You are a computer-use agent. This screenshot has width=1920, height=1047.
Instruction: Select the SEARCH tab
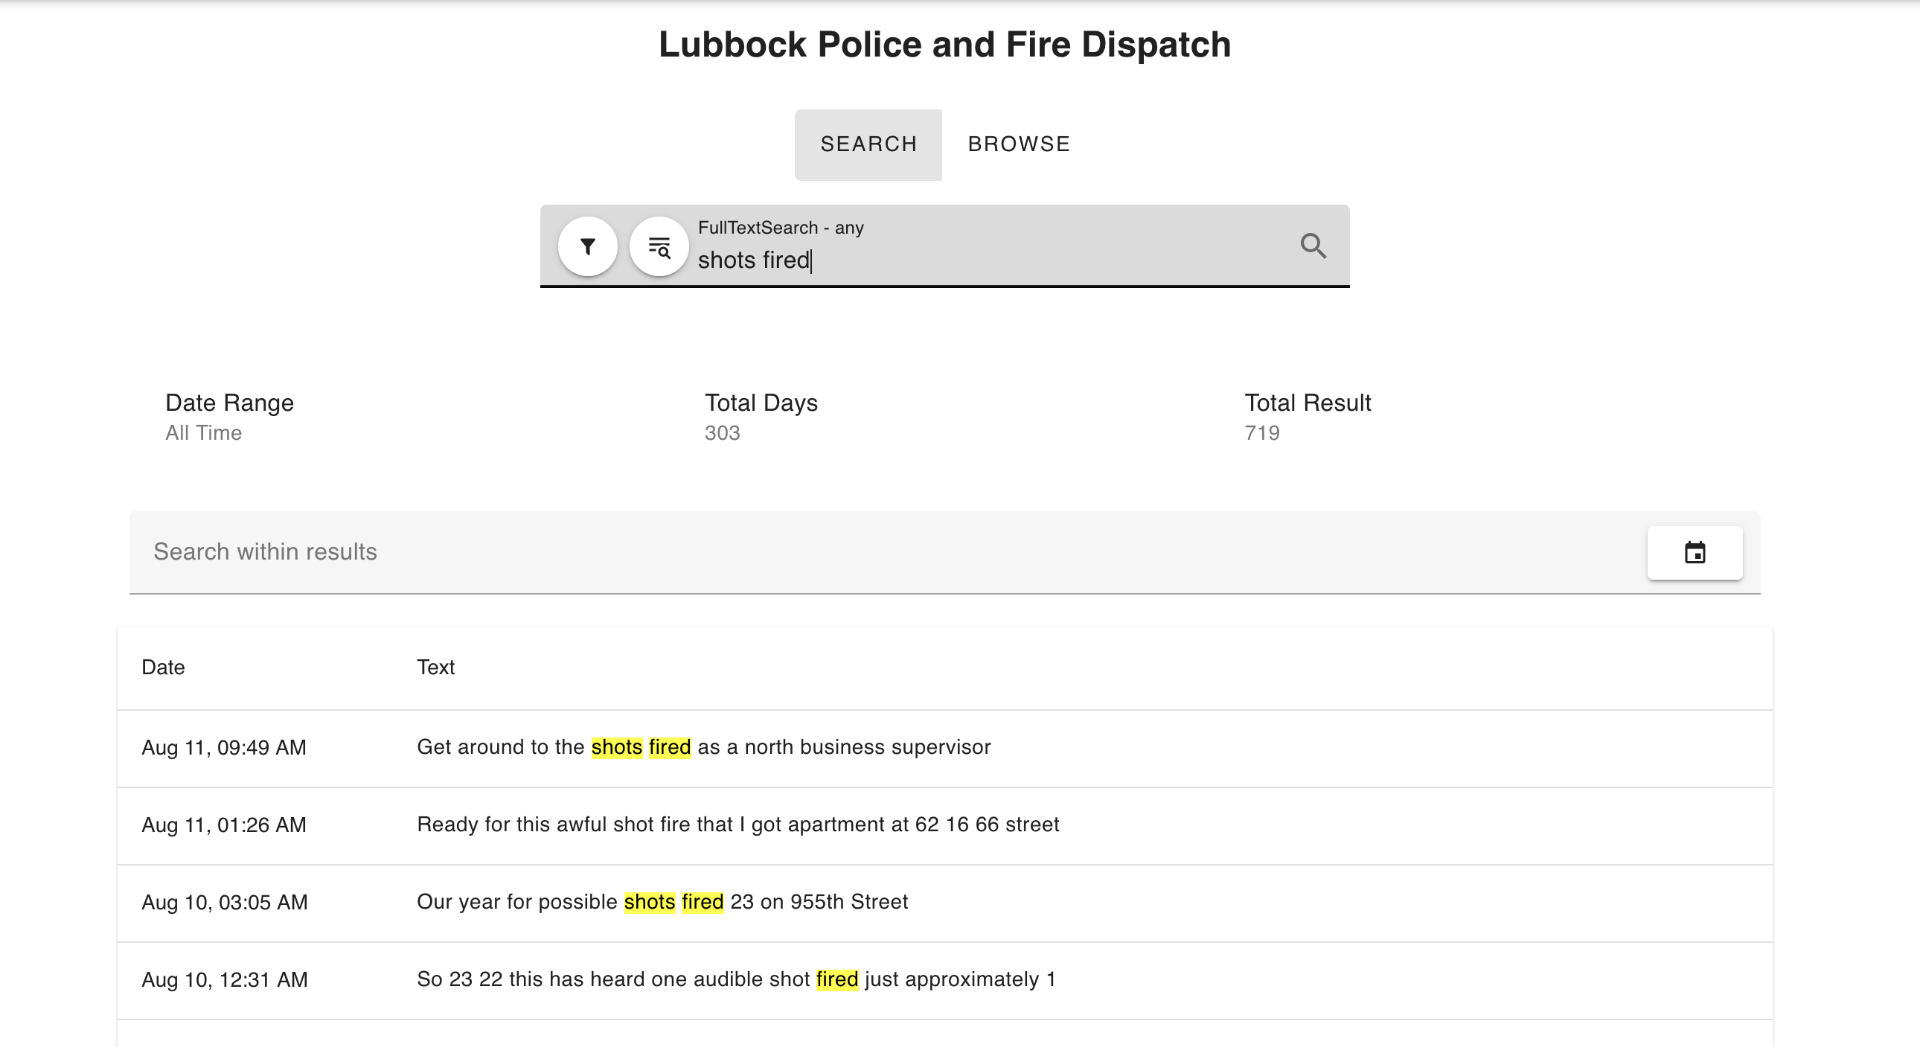pos(868,144)
